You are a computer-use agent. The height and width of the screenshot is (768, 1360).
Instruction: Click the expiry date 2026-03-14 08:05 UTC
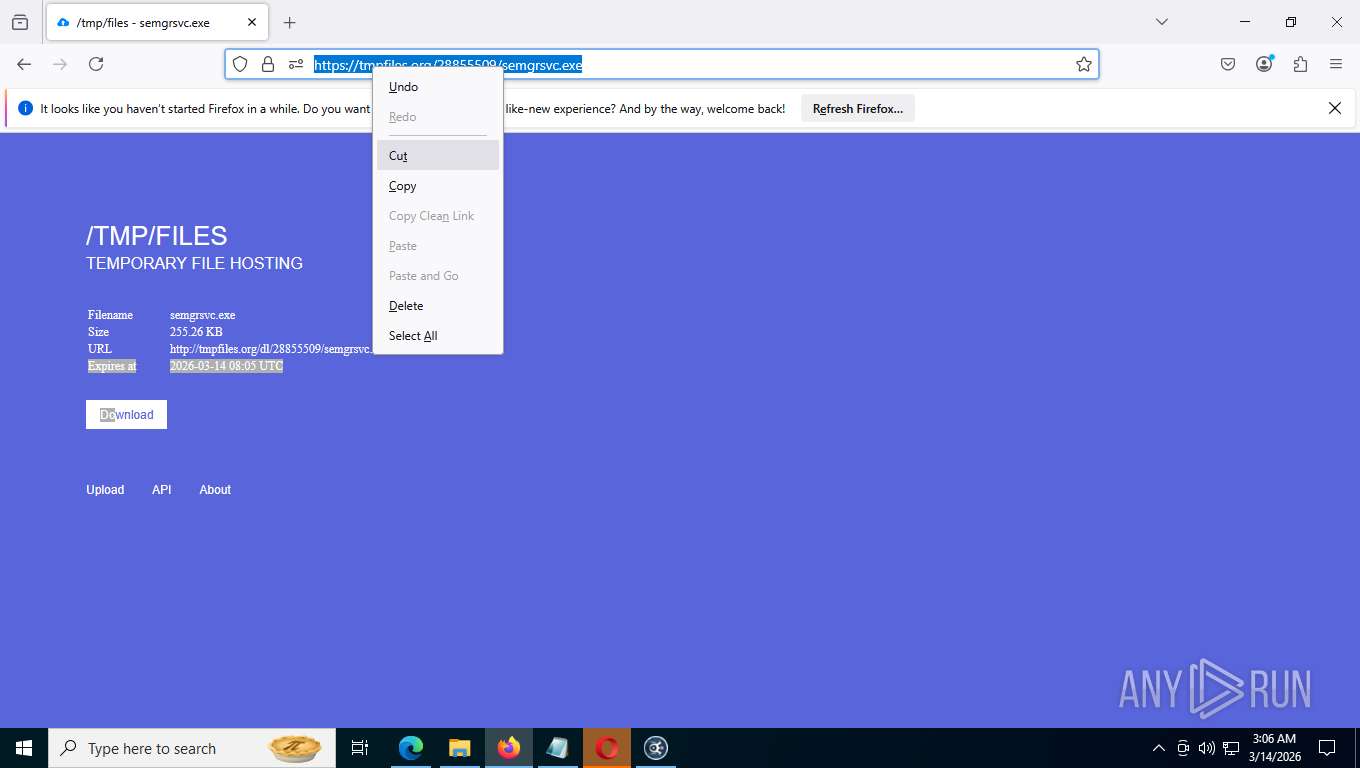tap(226, 366)
